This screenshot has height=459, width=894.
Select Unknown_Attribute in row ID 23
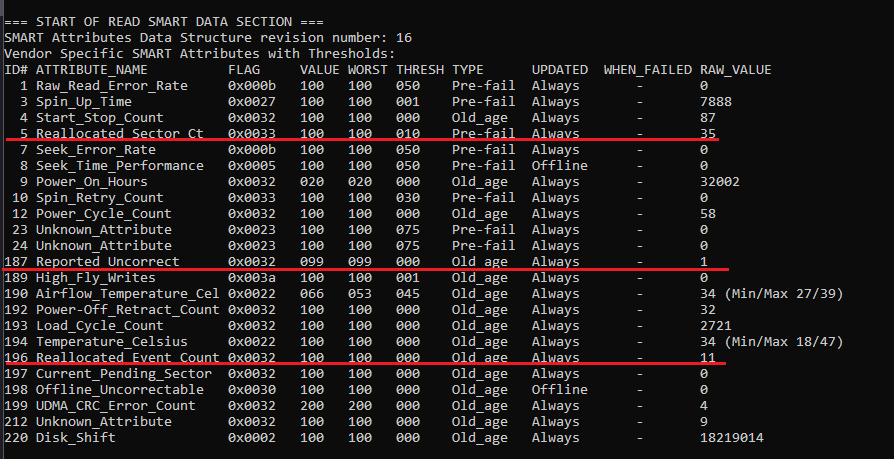click(x=104, y=230)
